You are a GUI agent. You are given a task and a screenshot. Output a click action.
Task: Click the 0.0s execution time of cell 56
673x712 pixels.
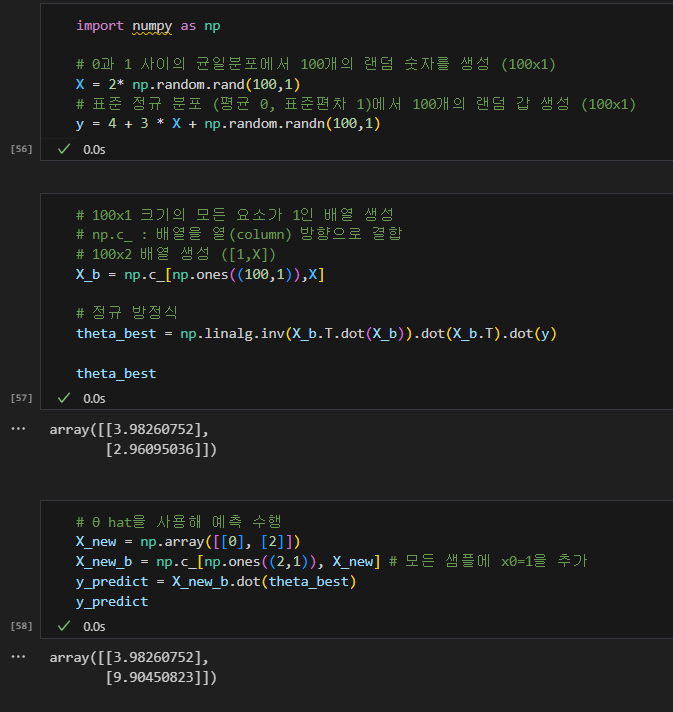coord(94,149)
